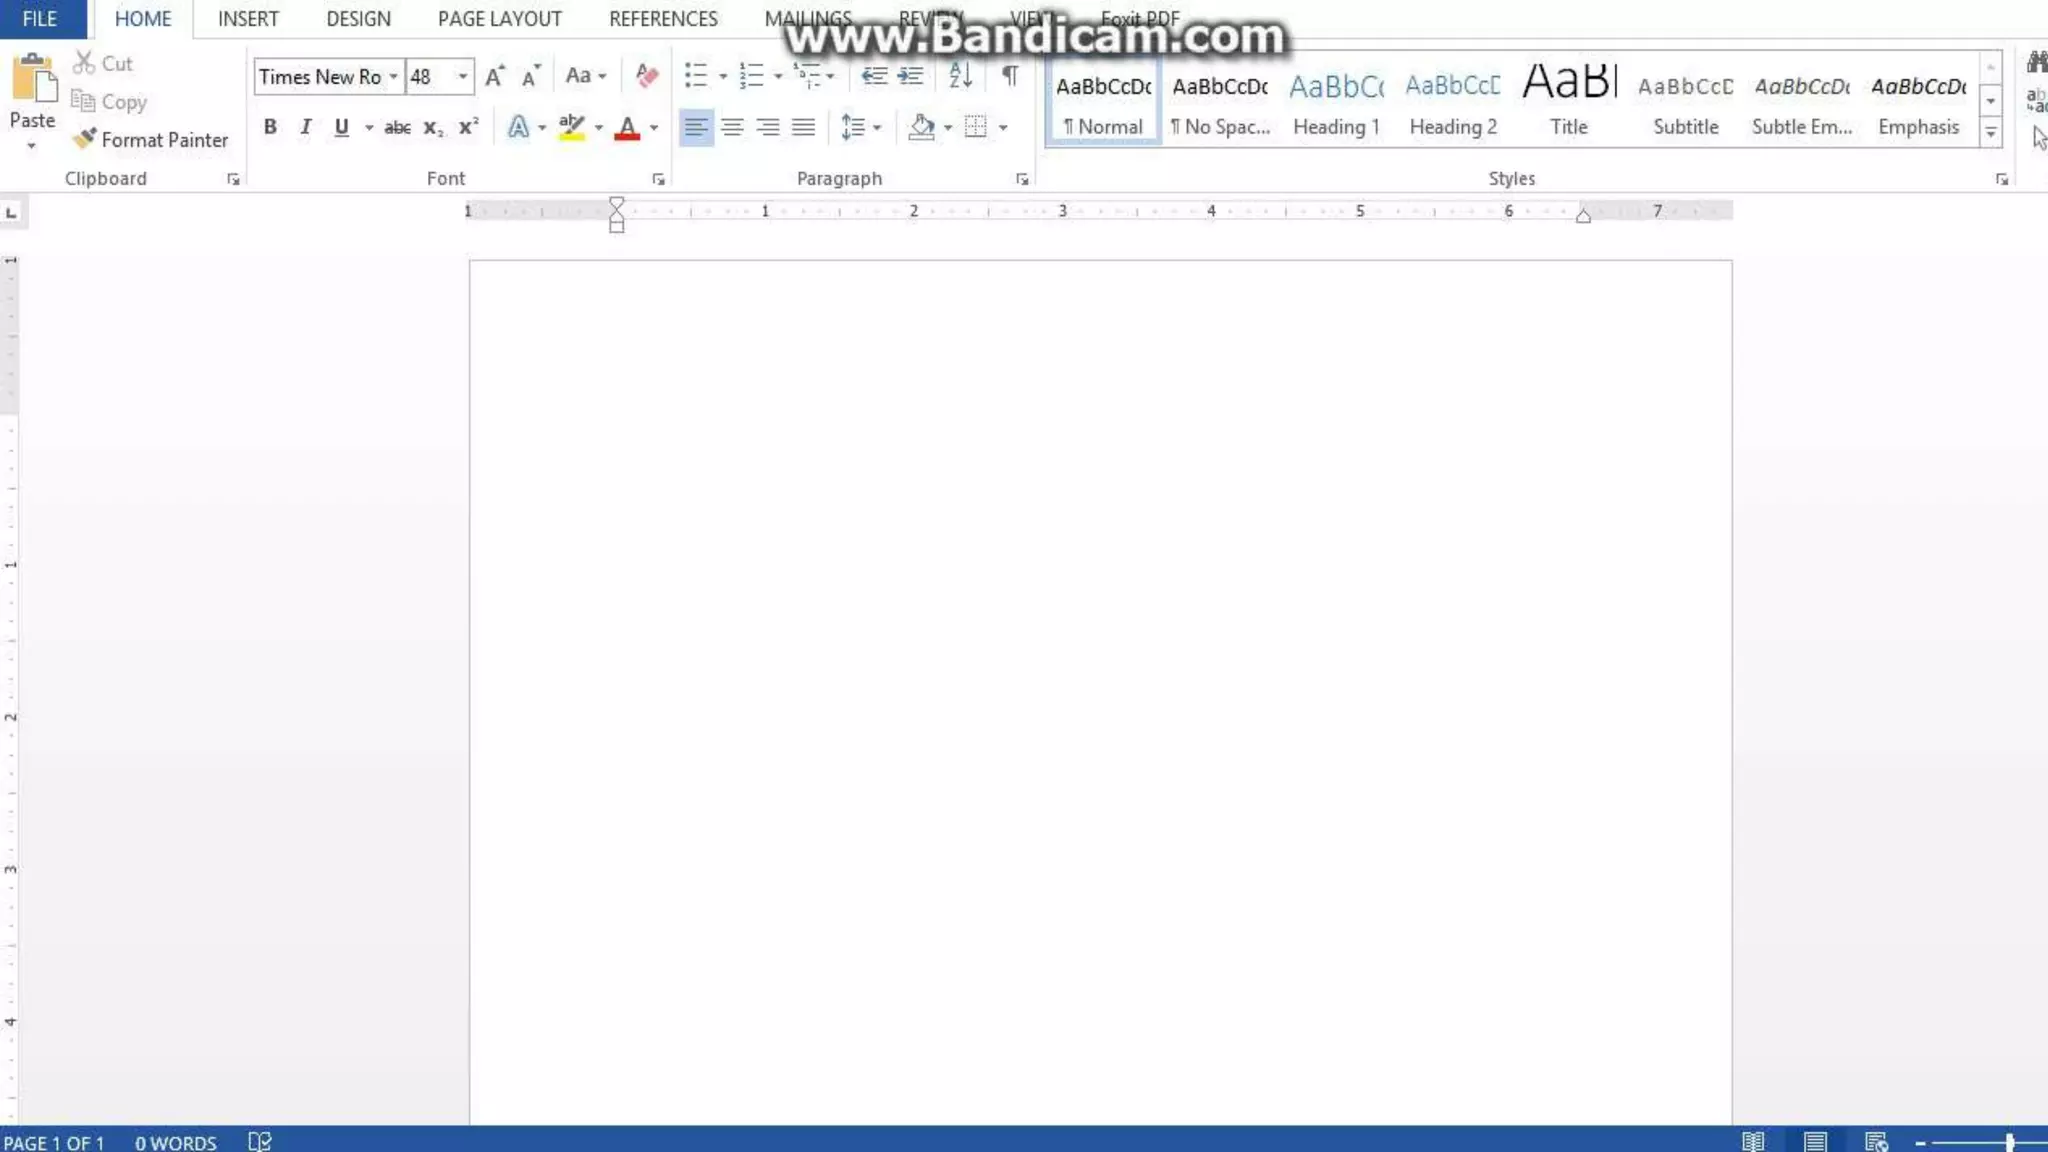This screenshot has height=1152, width=2048.
Task: Click the Clear All Formatting eraser icon
Action: (x=646, y=76)
